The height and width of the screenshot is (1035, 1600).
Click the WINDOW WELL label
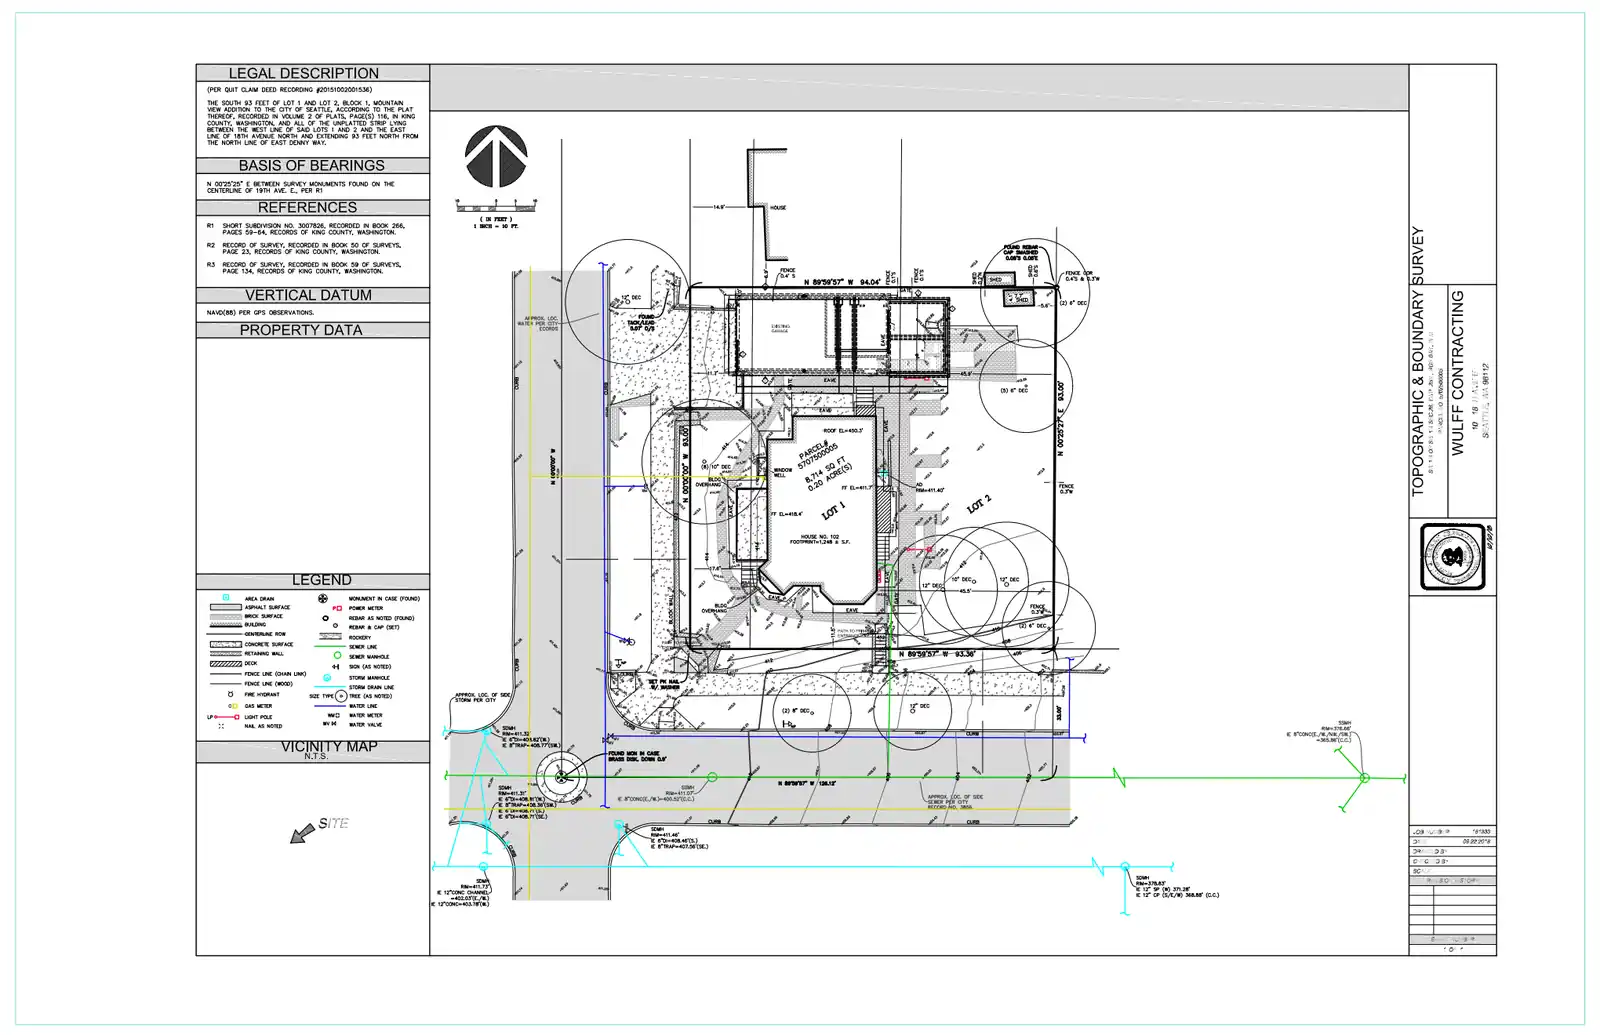(x=783, y=472)
